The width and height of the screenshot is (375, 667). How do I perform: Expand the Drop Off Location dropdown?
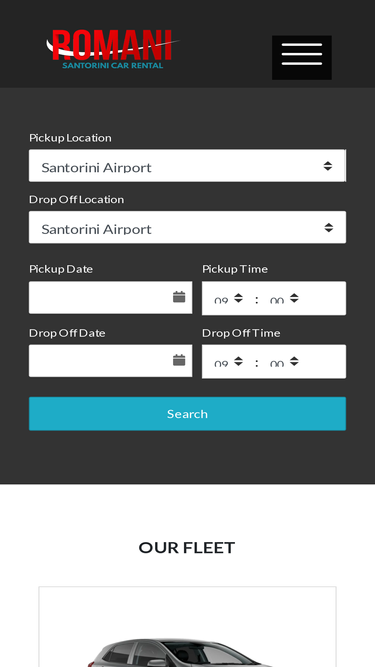click(x=187, y=227)
